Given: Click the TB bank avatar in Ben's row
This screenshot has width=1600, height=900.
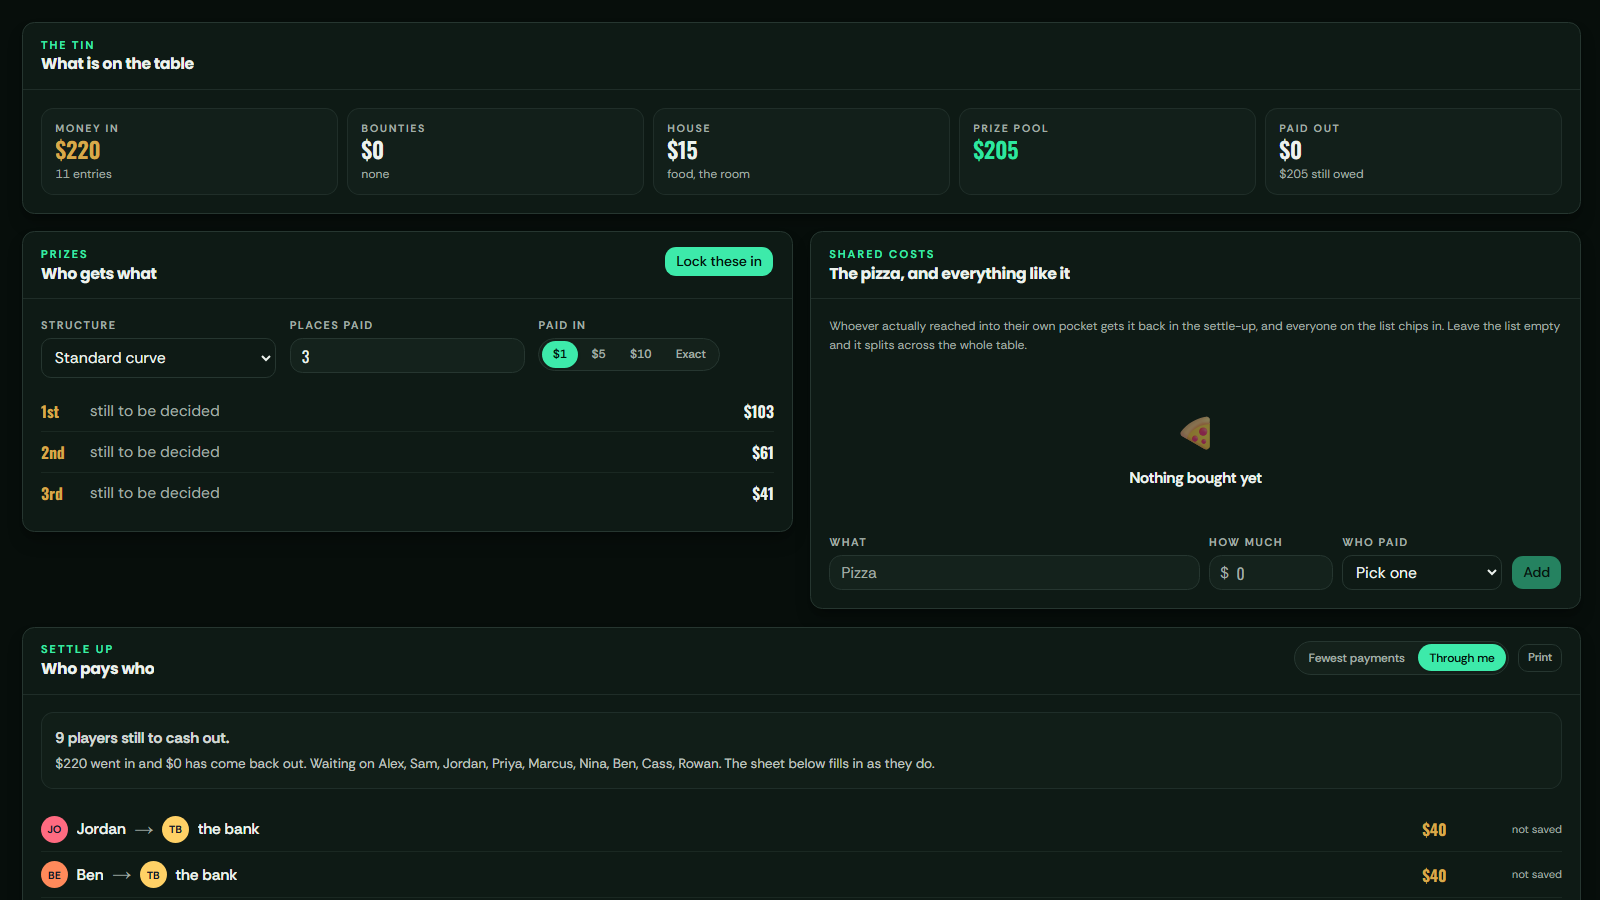Looking at the screenshot, I should point(153,875).
